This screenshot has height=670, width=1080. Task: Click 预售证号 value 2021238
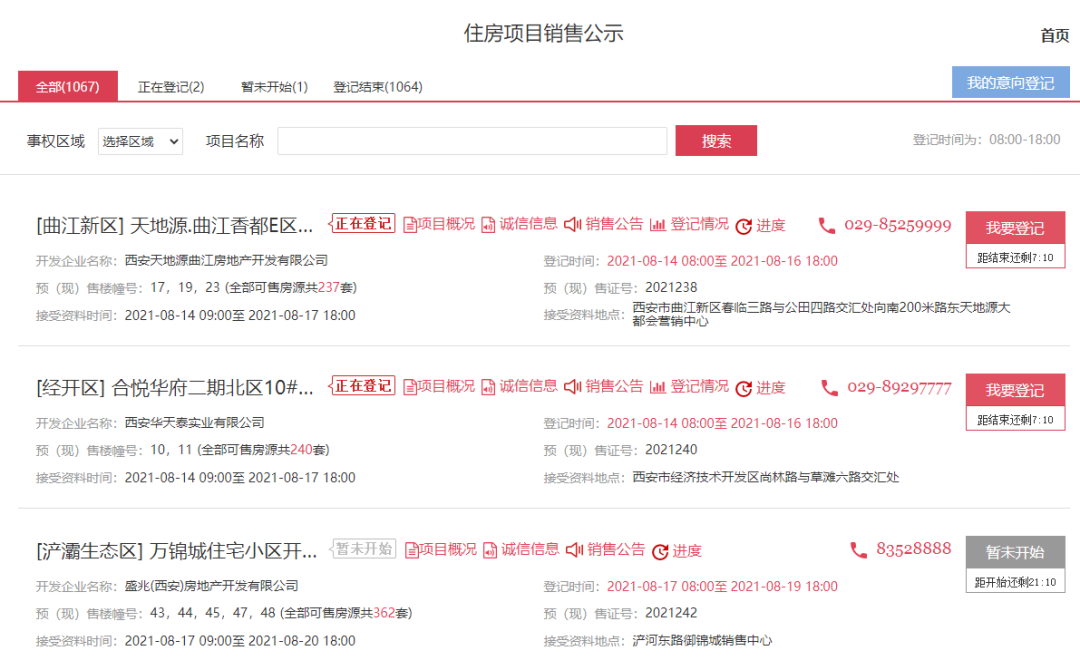671,288
